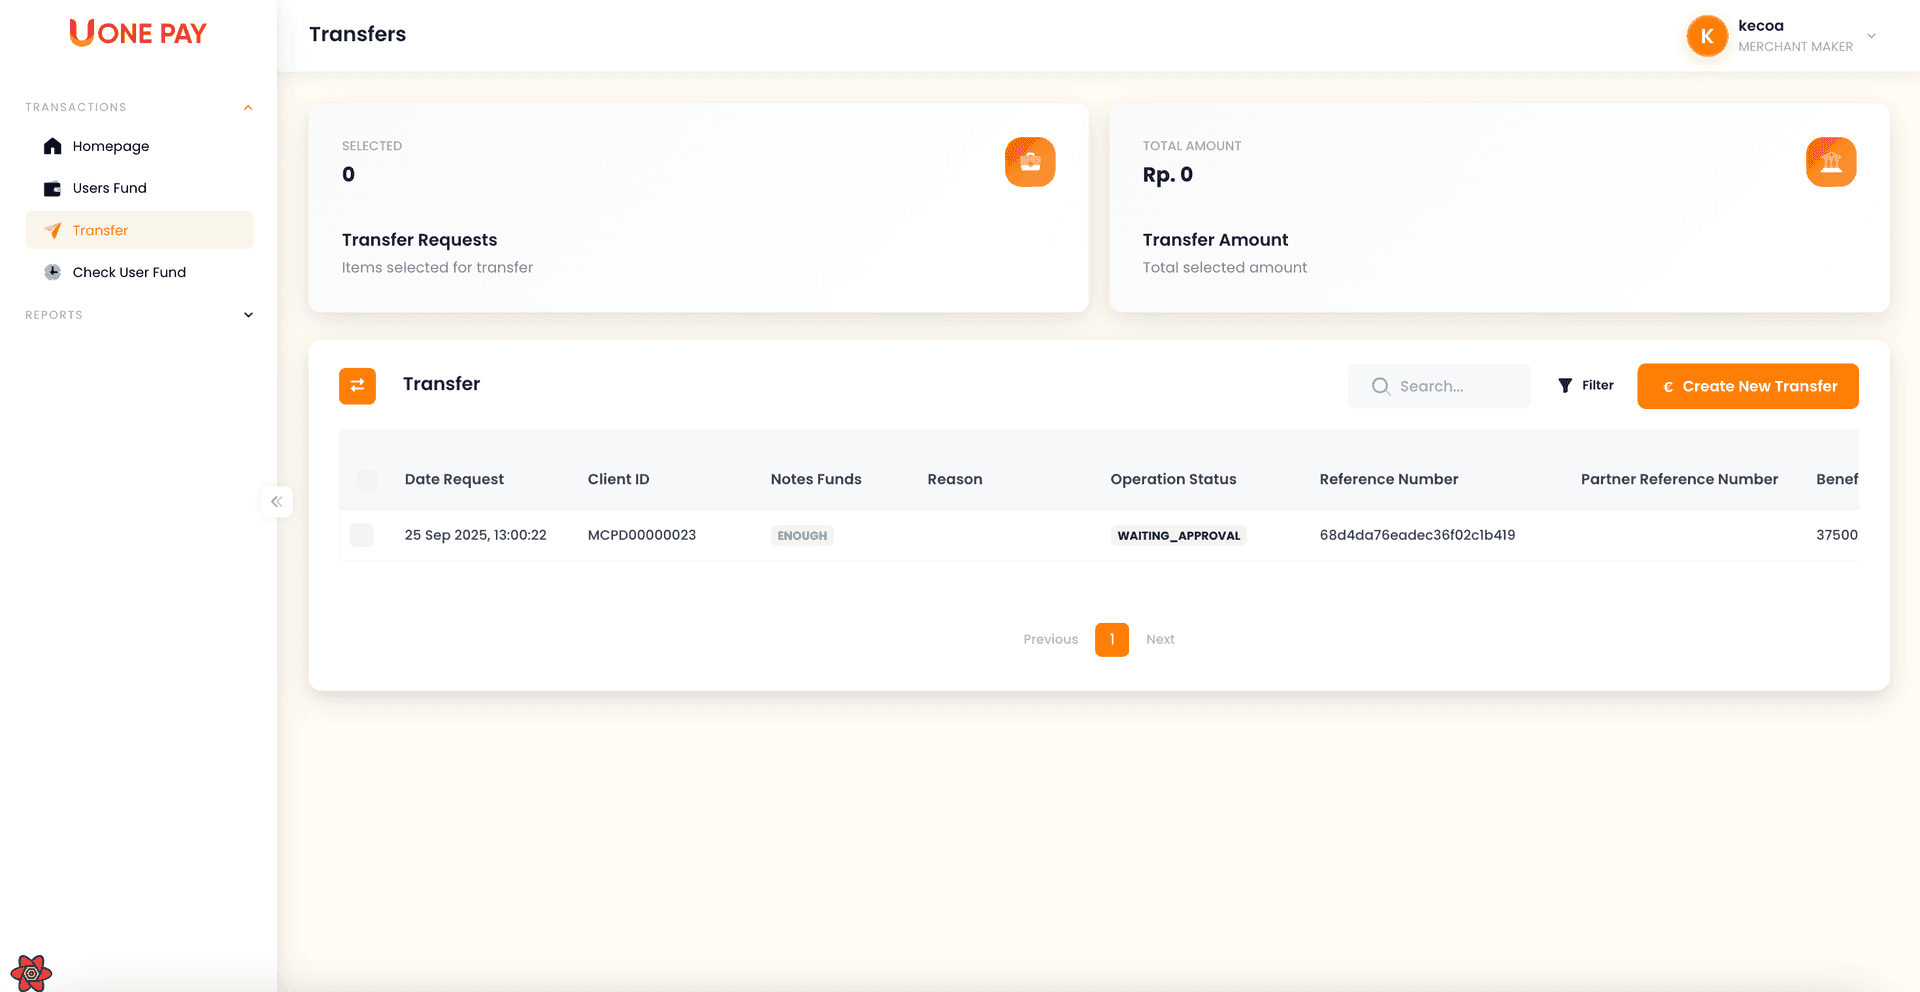
Task: Toggle the select-all checkbox in table header
Action: 367,480
